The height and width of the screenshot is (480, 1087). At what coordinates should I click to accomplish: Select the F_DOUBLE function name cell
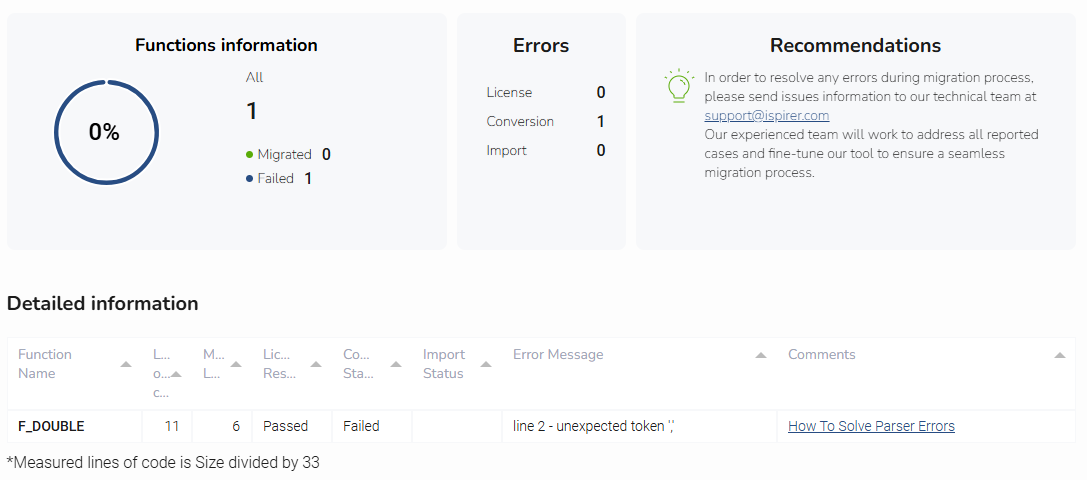coord(51,426)
